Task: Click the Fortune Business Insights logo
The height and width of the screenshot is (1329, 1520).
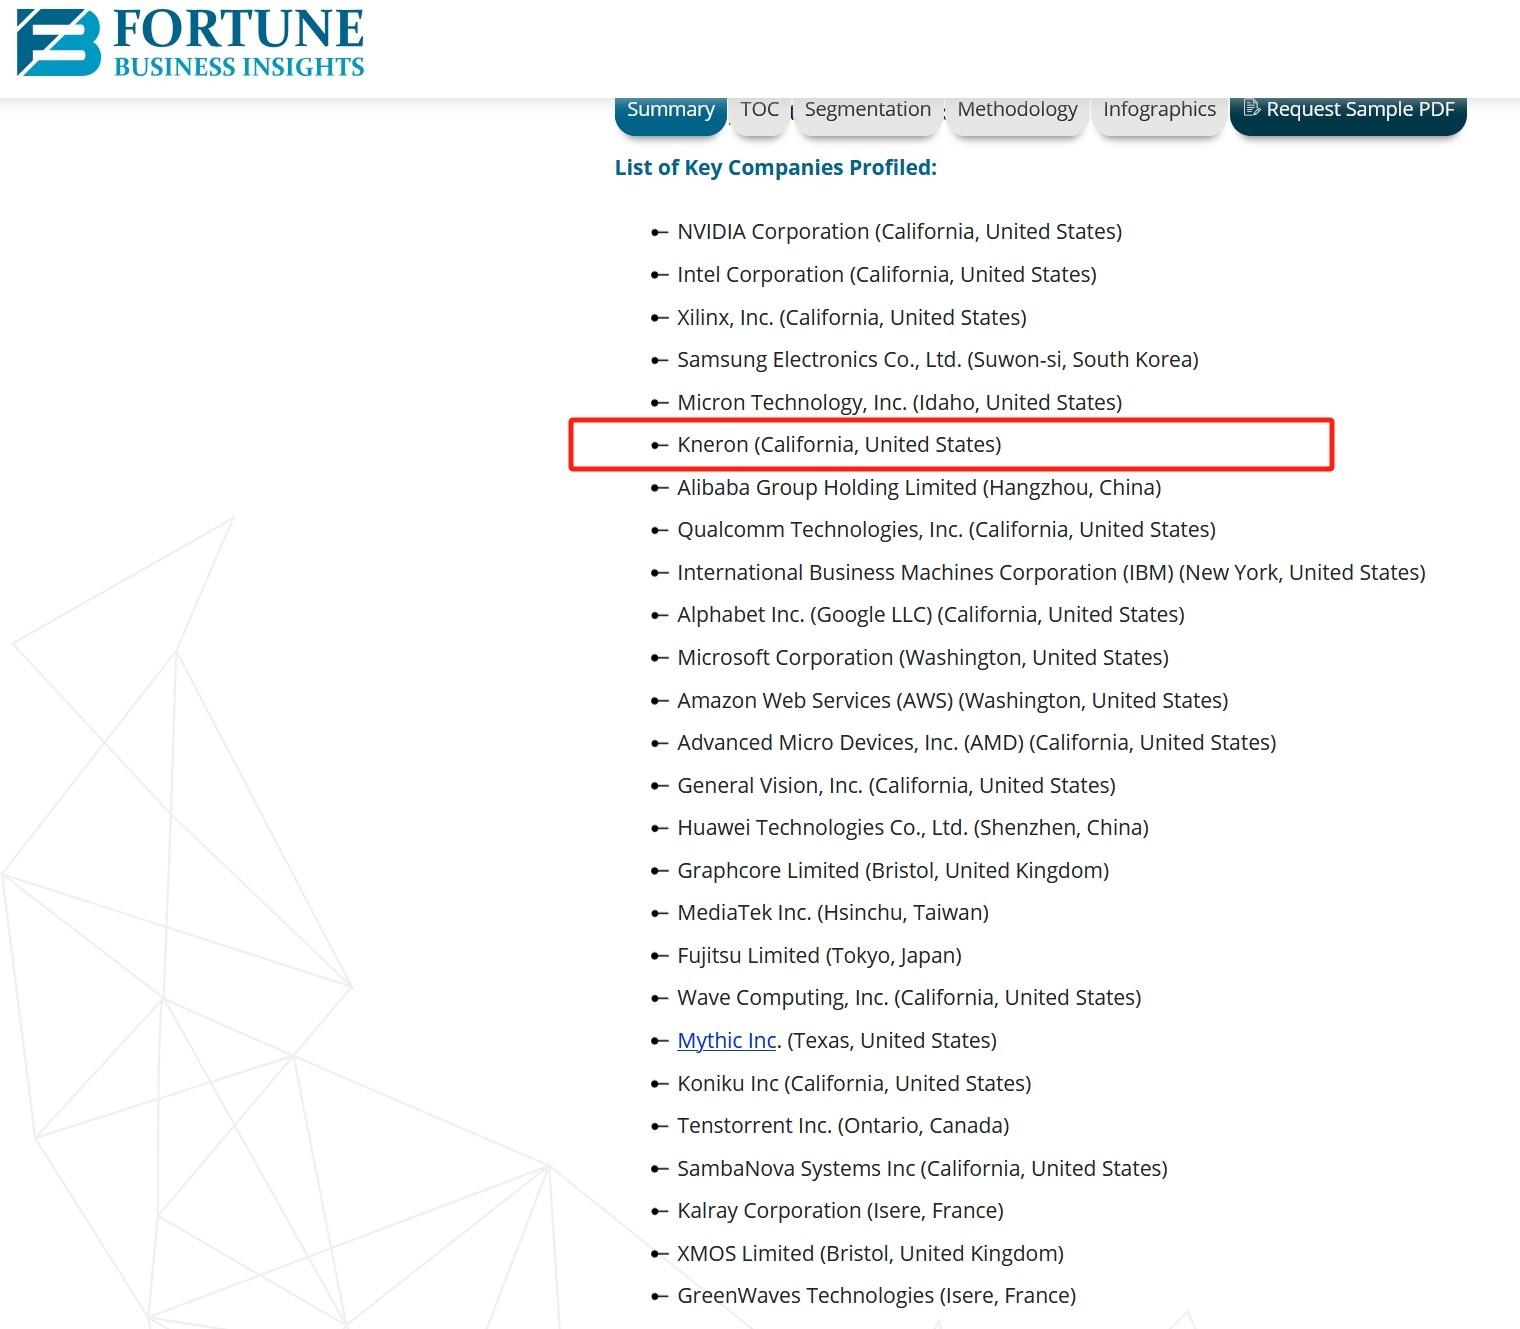Action: [190, 43]
